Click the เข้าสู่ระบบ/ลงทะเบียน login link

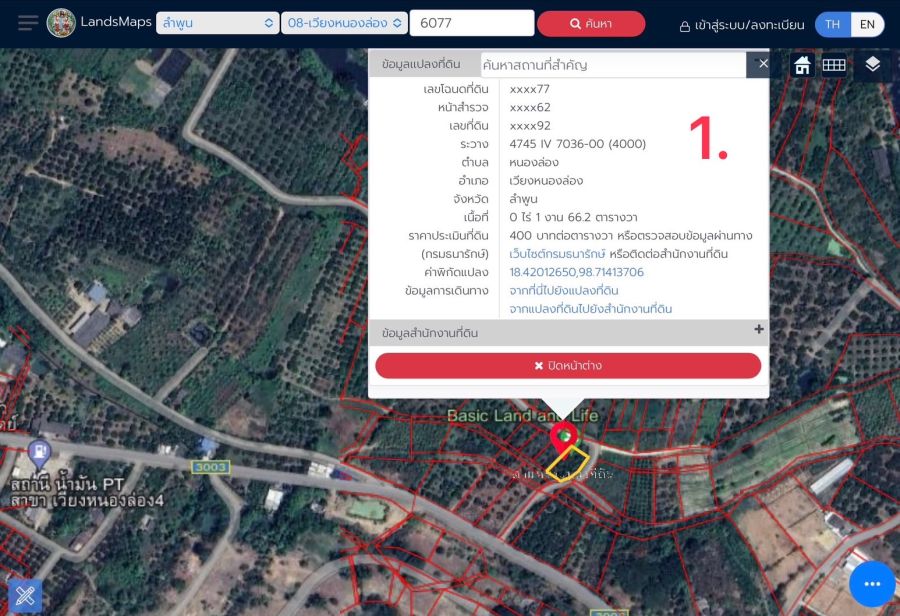741,25
